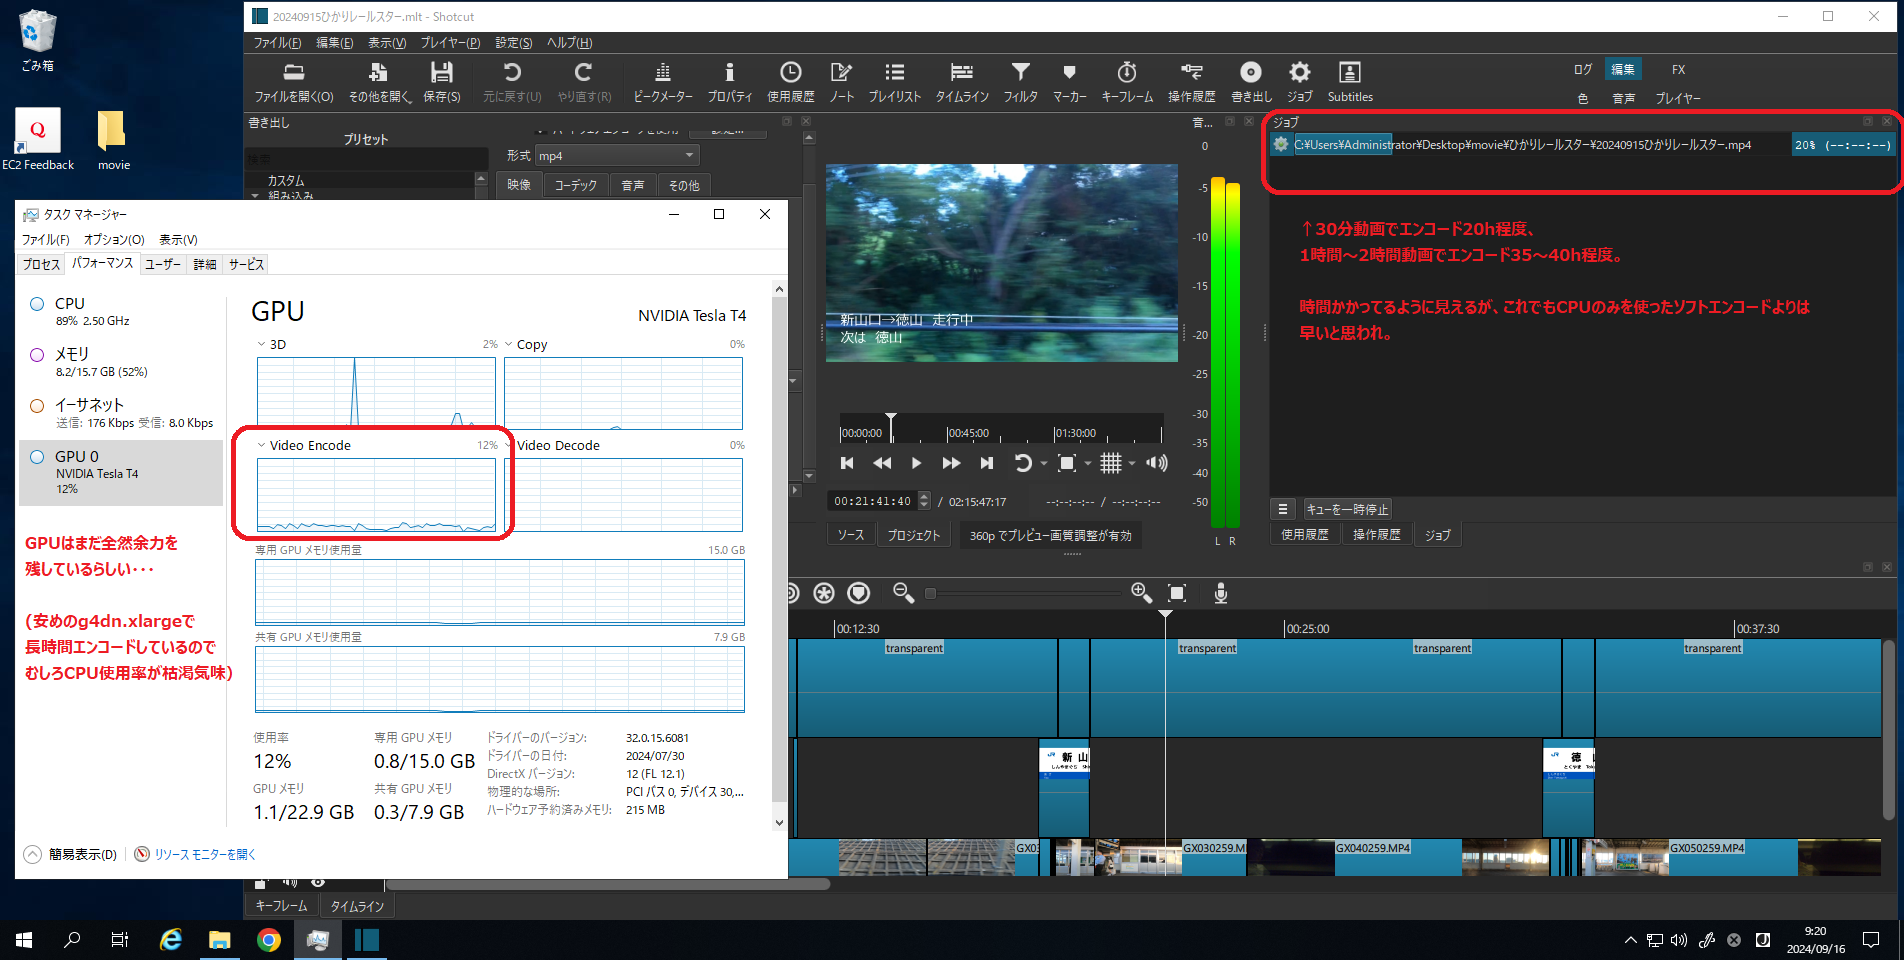This screenshot has height=960, width=1904.
Task: Click the キューを一時停止 button in the Jobs panel
Action: [1347, 509]
